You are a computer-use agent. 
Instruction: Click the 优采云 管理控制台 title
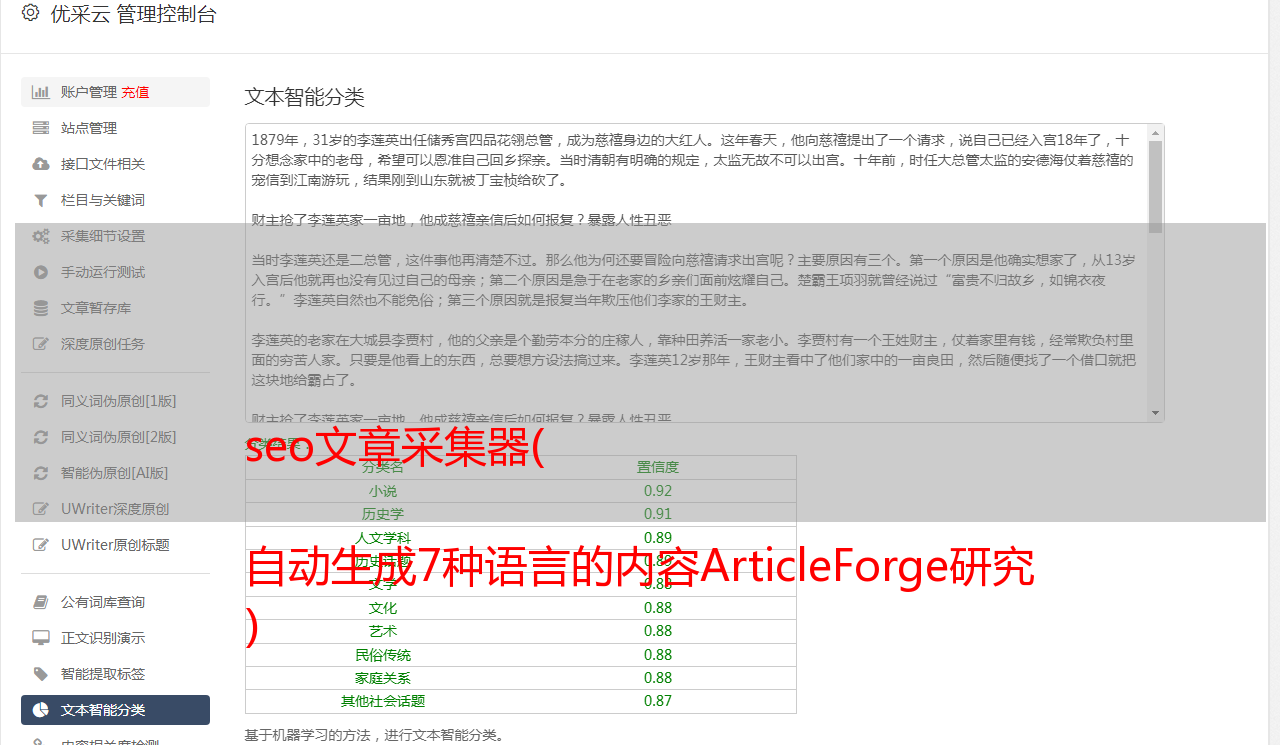tap(133, 14)
